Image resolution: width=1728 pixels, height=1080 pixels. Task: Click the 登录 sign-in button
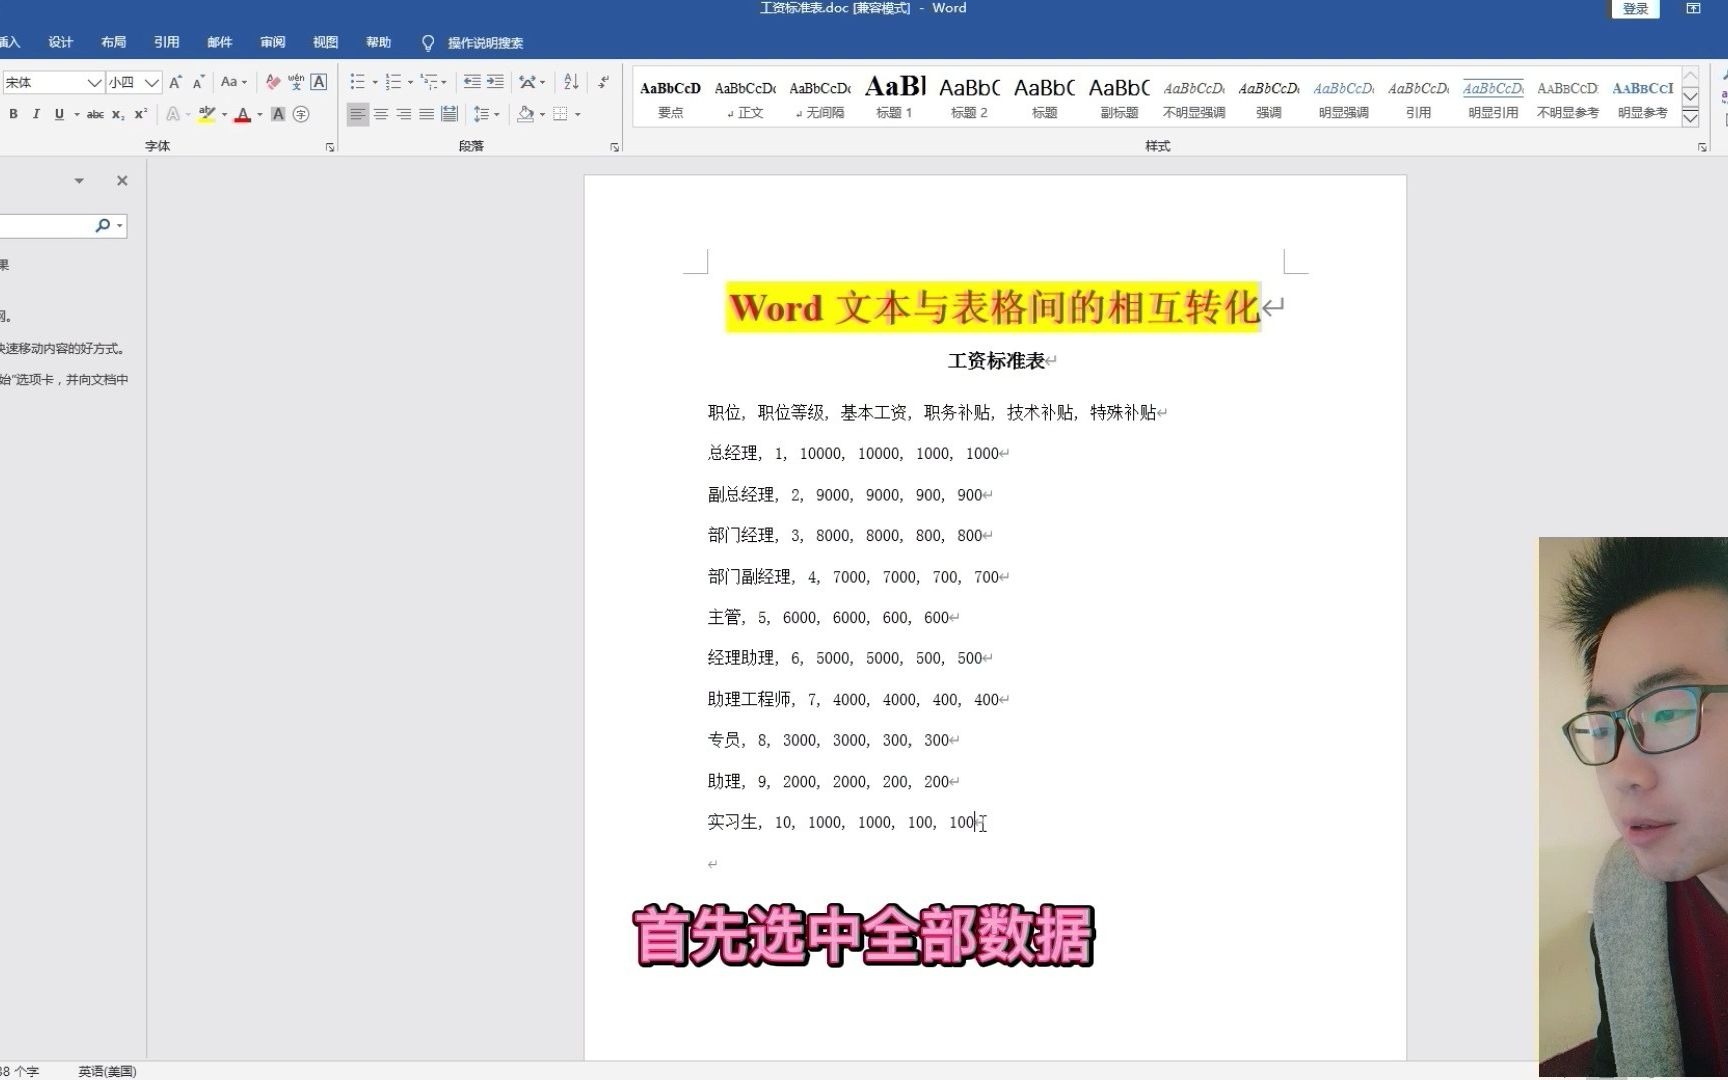1636,8
